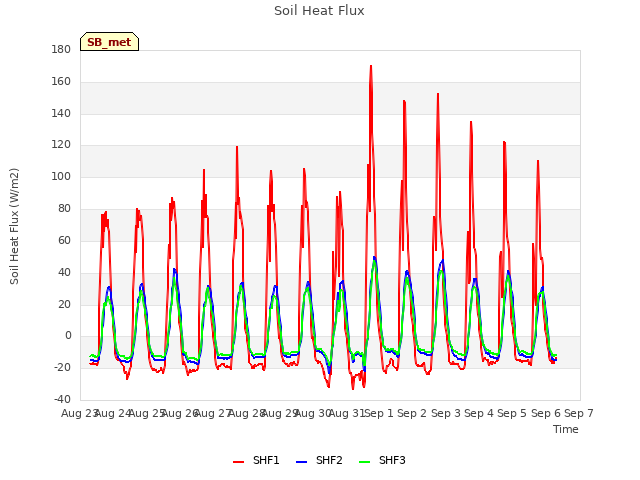Screen dimensions: 640x480
Task: Click the green SHF3 legend line marker
Action: click(x=364, y=462)
